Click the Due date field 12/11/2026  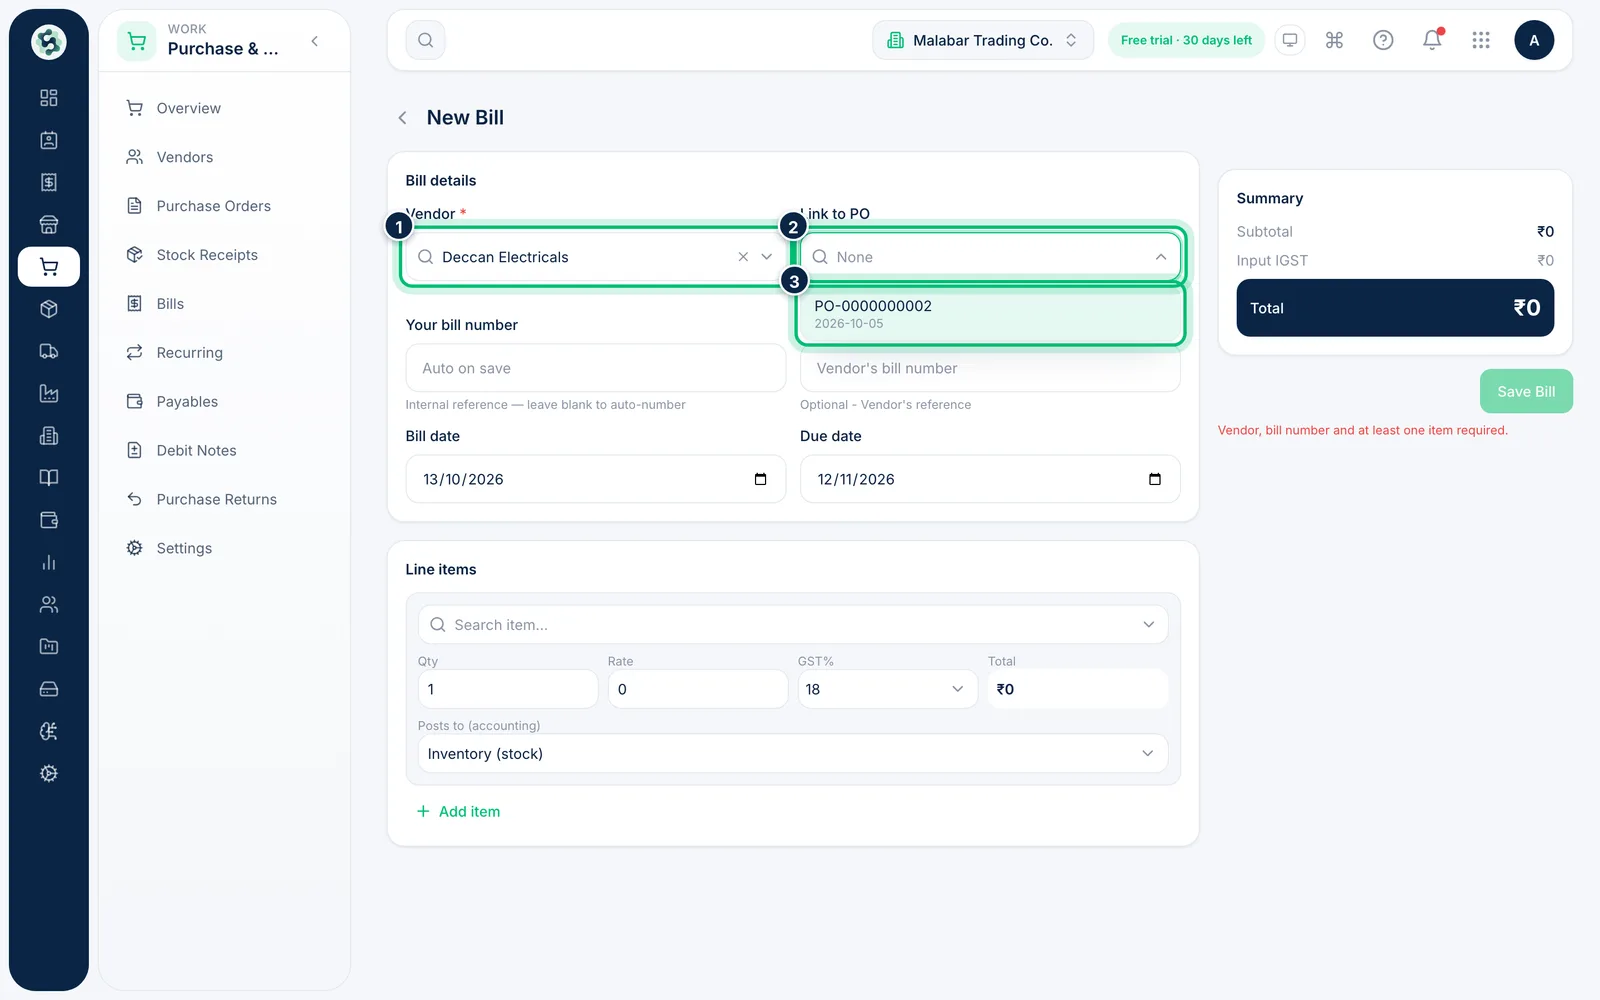[x=990, y=479]
